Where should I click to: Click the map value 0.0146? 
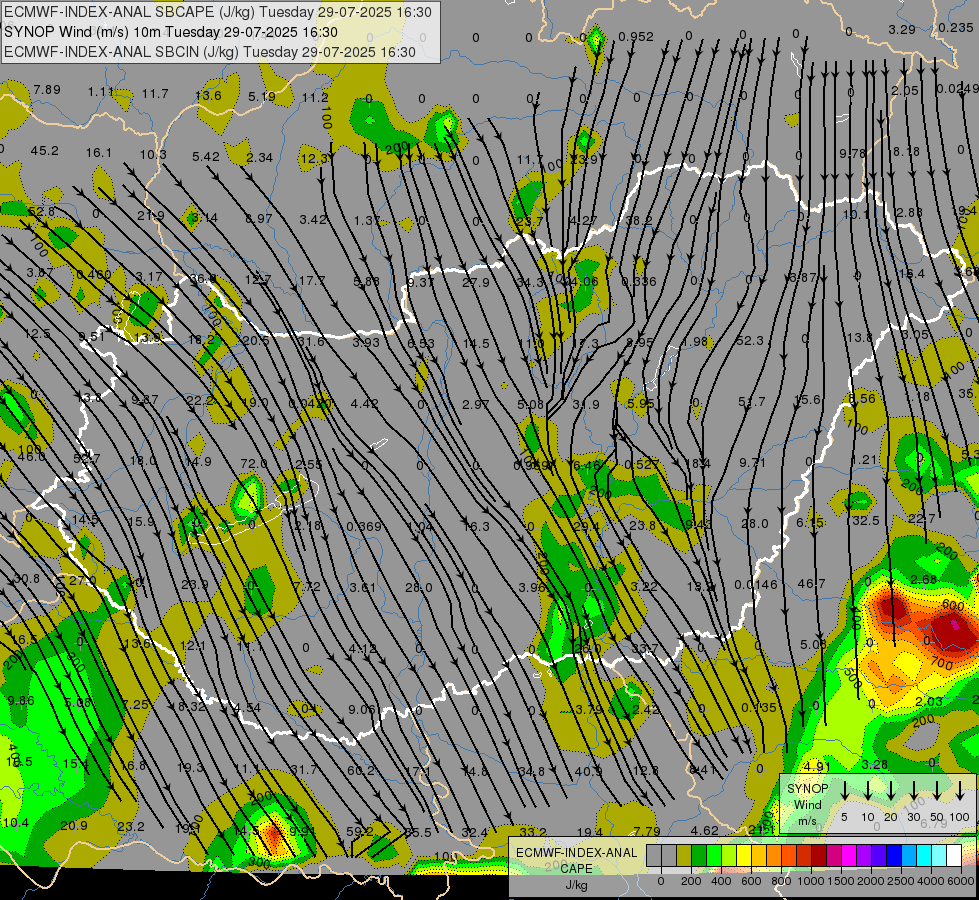tap(755, 585)
